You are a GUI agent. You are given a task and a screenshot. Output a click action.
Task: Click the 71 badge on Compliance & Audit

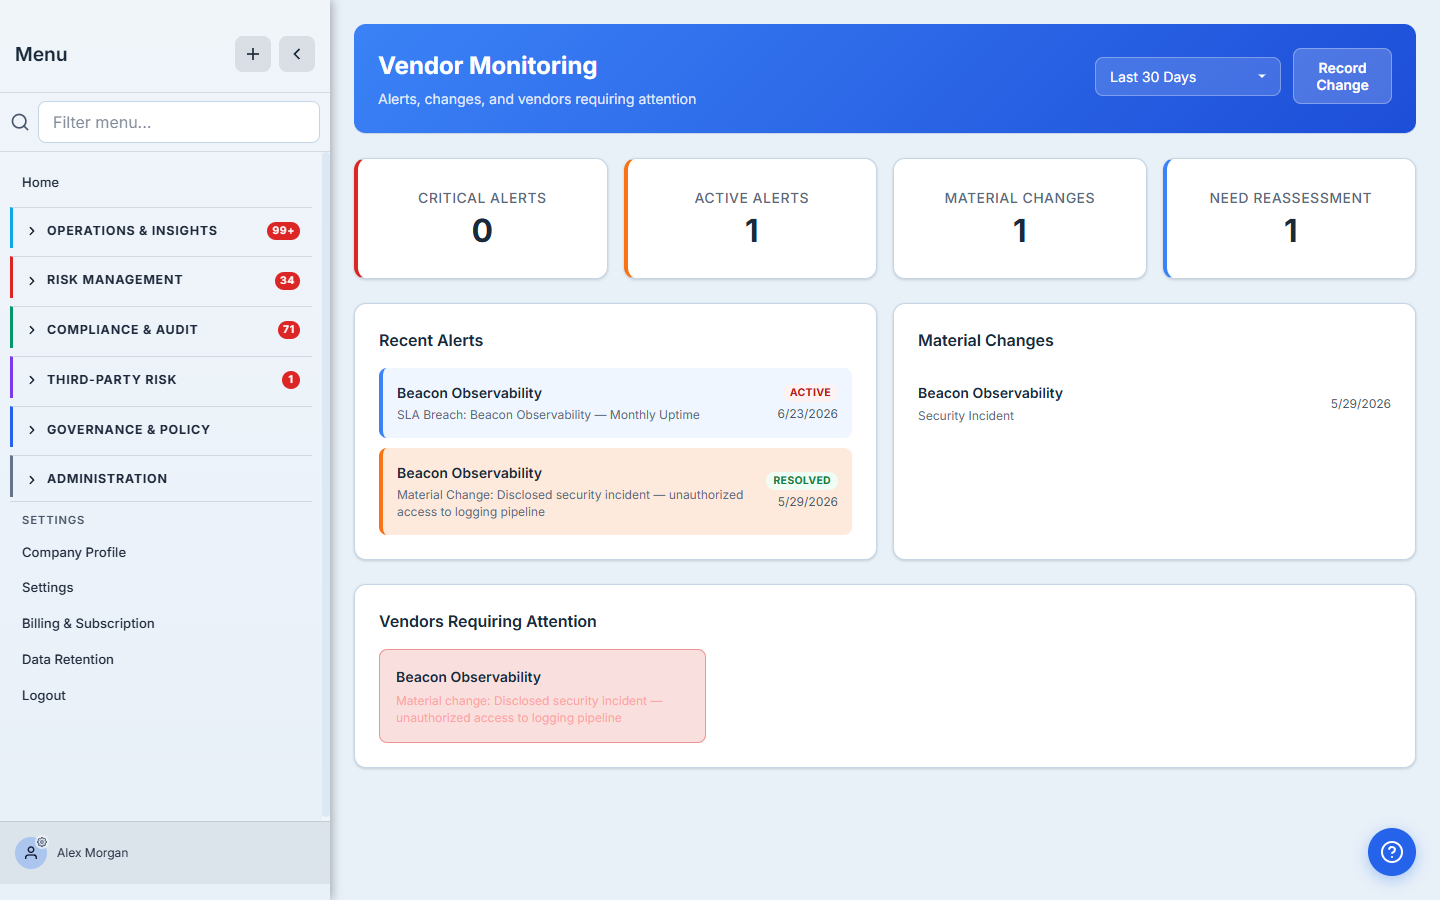coord(289,330)
